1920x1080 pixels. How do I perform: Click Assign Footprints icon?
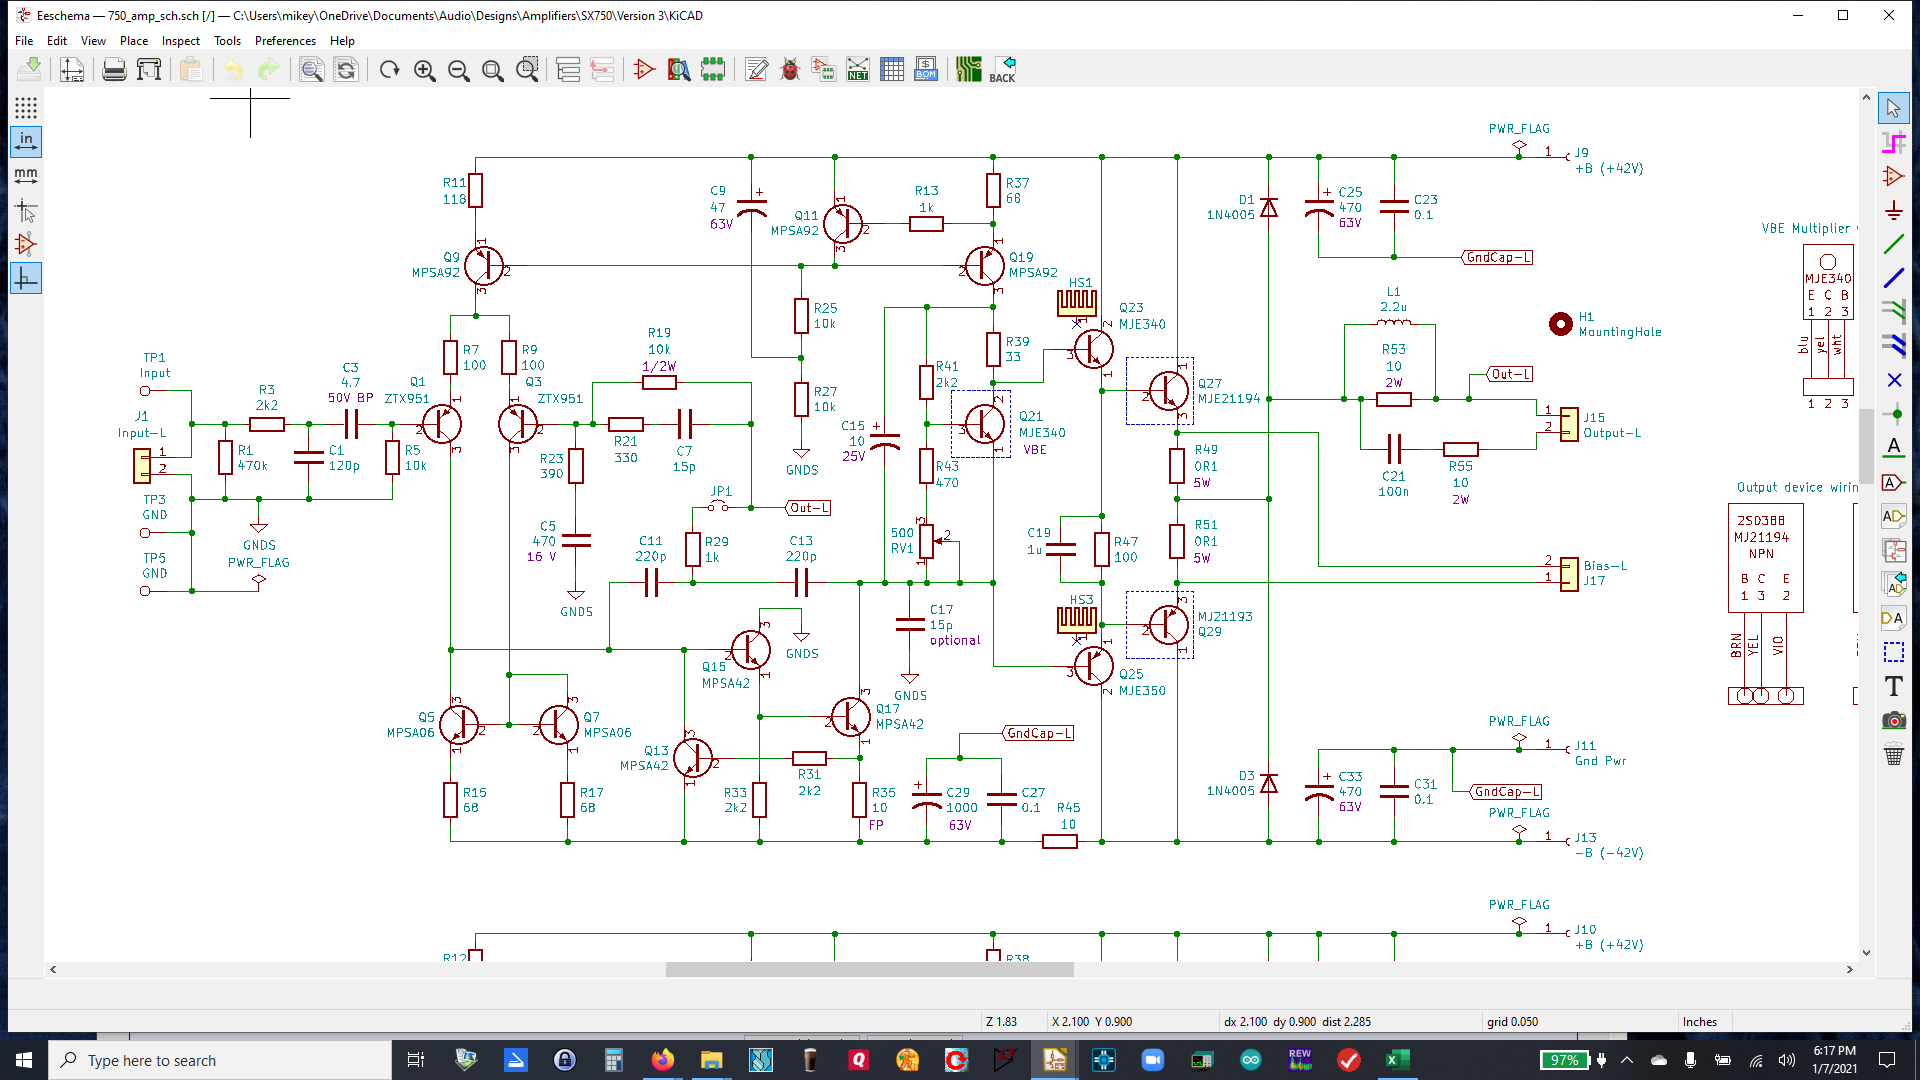point(824,69)
